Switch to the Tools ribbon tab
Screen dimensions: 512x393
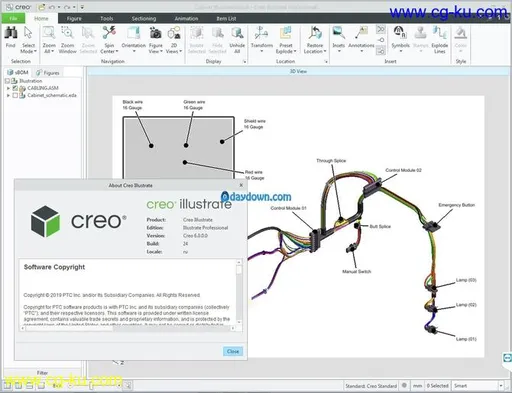coord(107,19)
